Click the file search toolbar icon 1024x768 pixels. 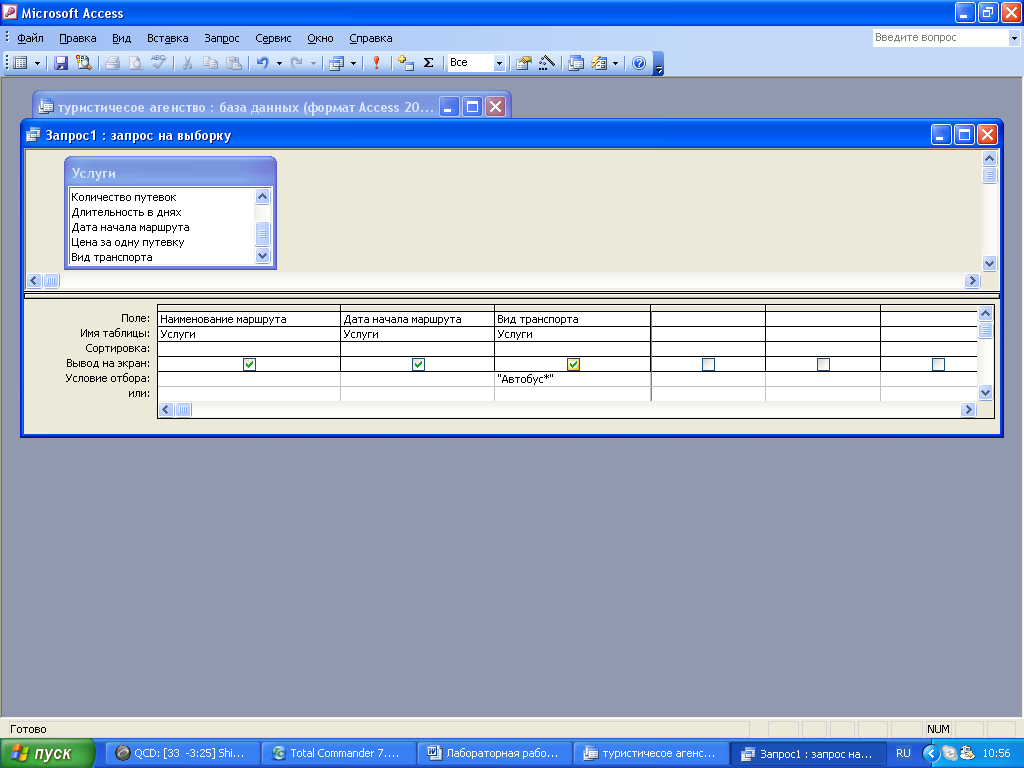pos(84,63)
